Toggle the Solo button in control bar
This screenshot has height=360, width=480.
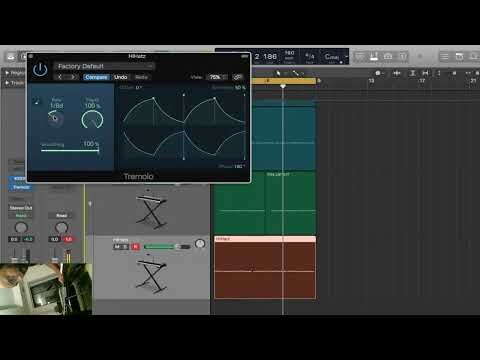[x=374, y=57]
